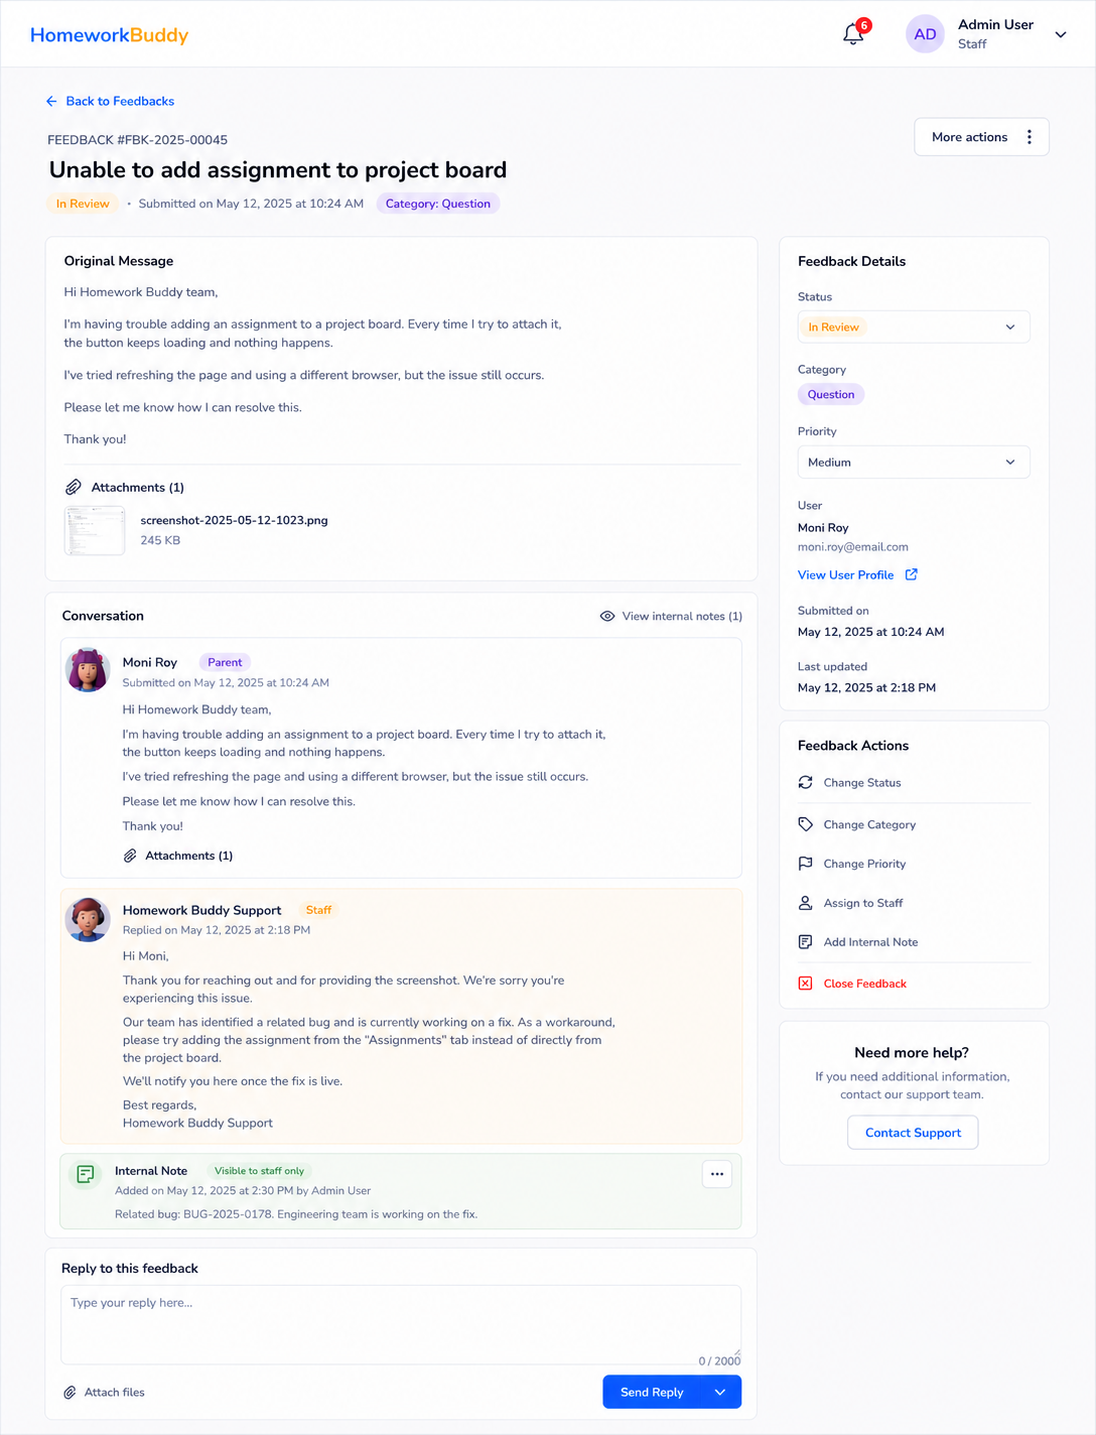Open the Priority Medium dropdown
The height and width of the screenshot is (1435, 1096).
tap(913, 462)
